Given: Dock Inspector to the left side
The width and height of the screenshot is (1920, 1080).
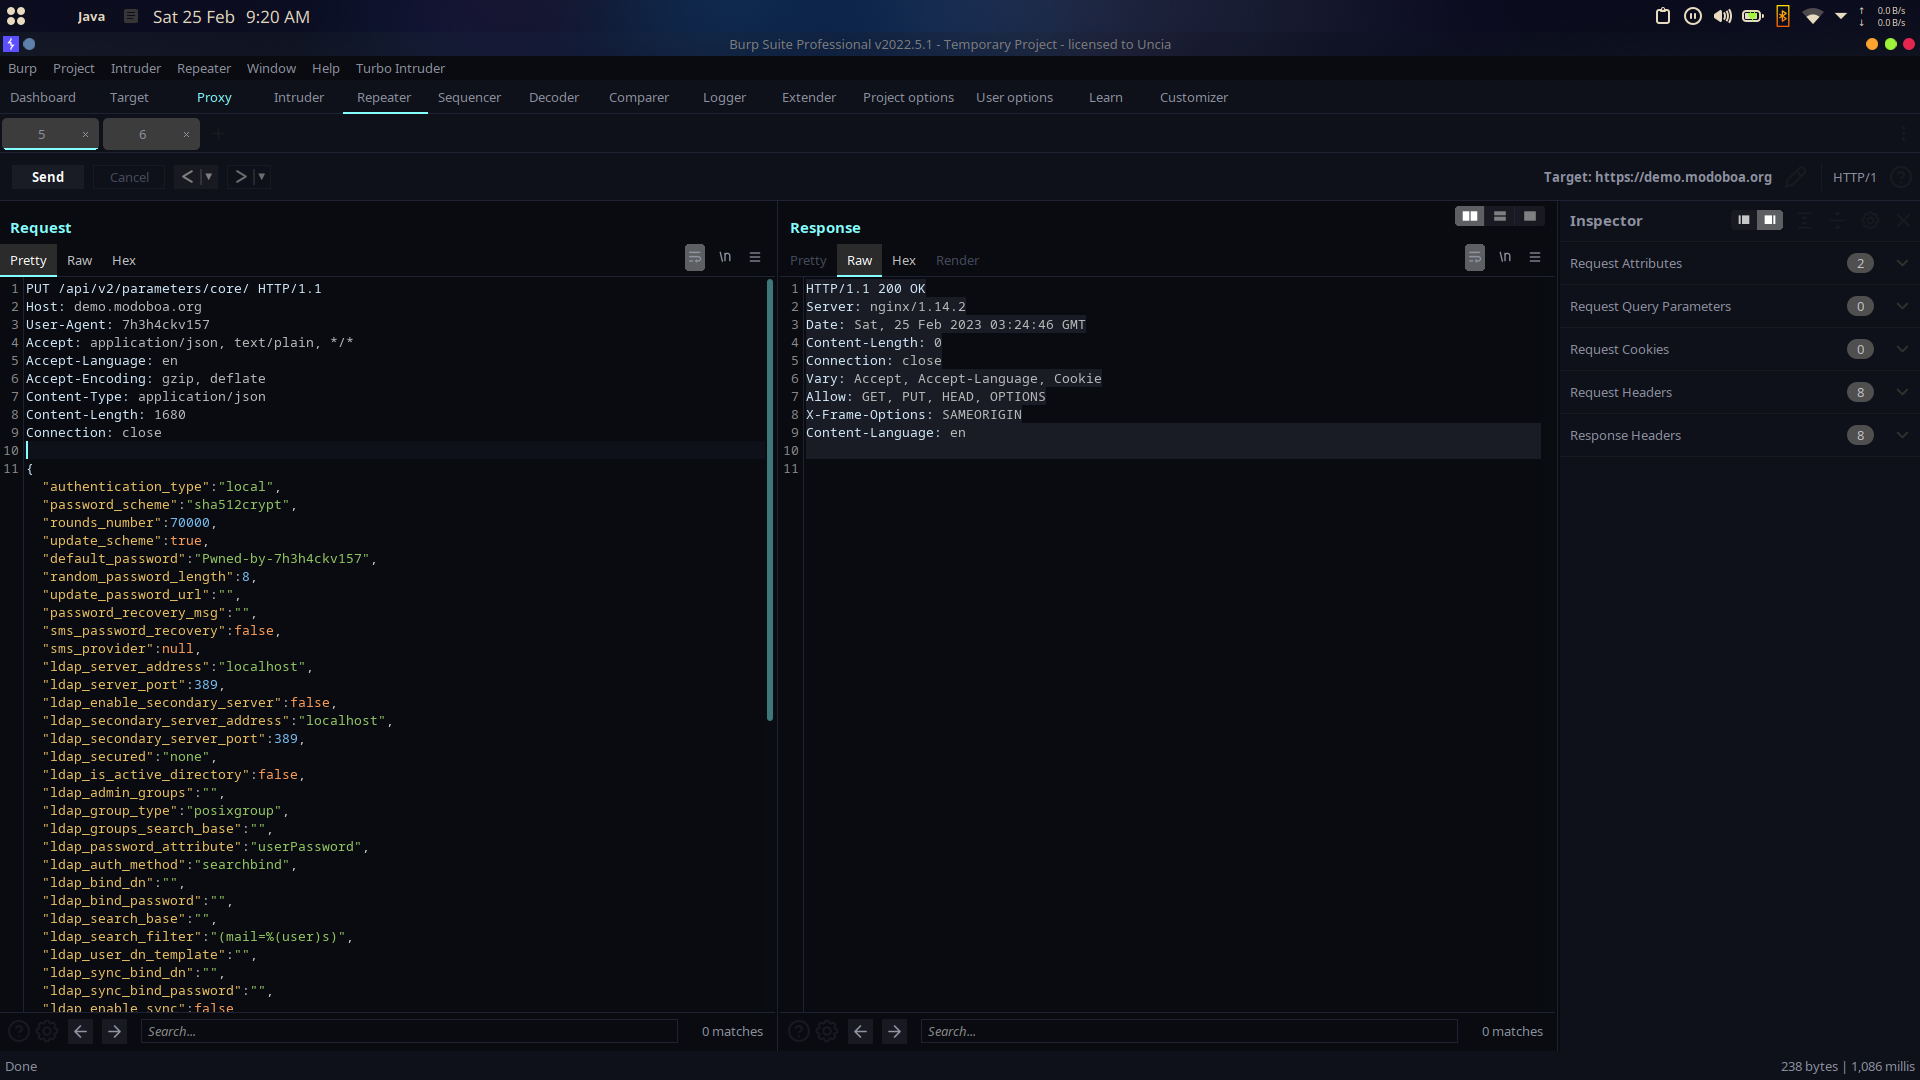Looking at the screenshot, I should (x=1743, y=220).
